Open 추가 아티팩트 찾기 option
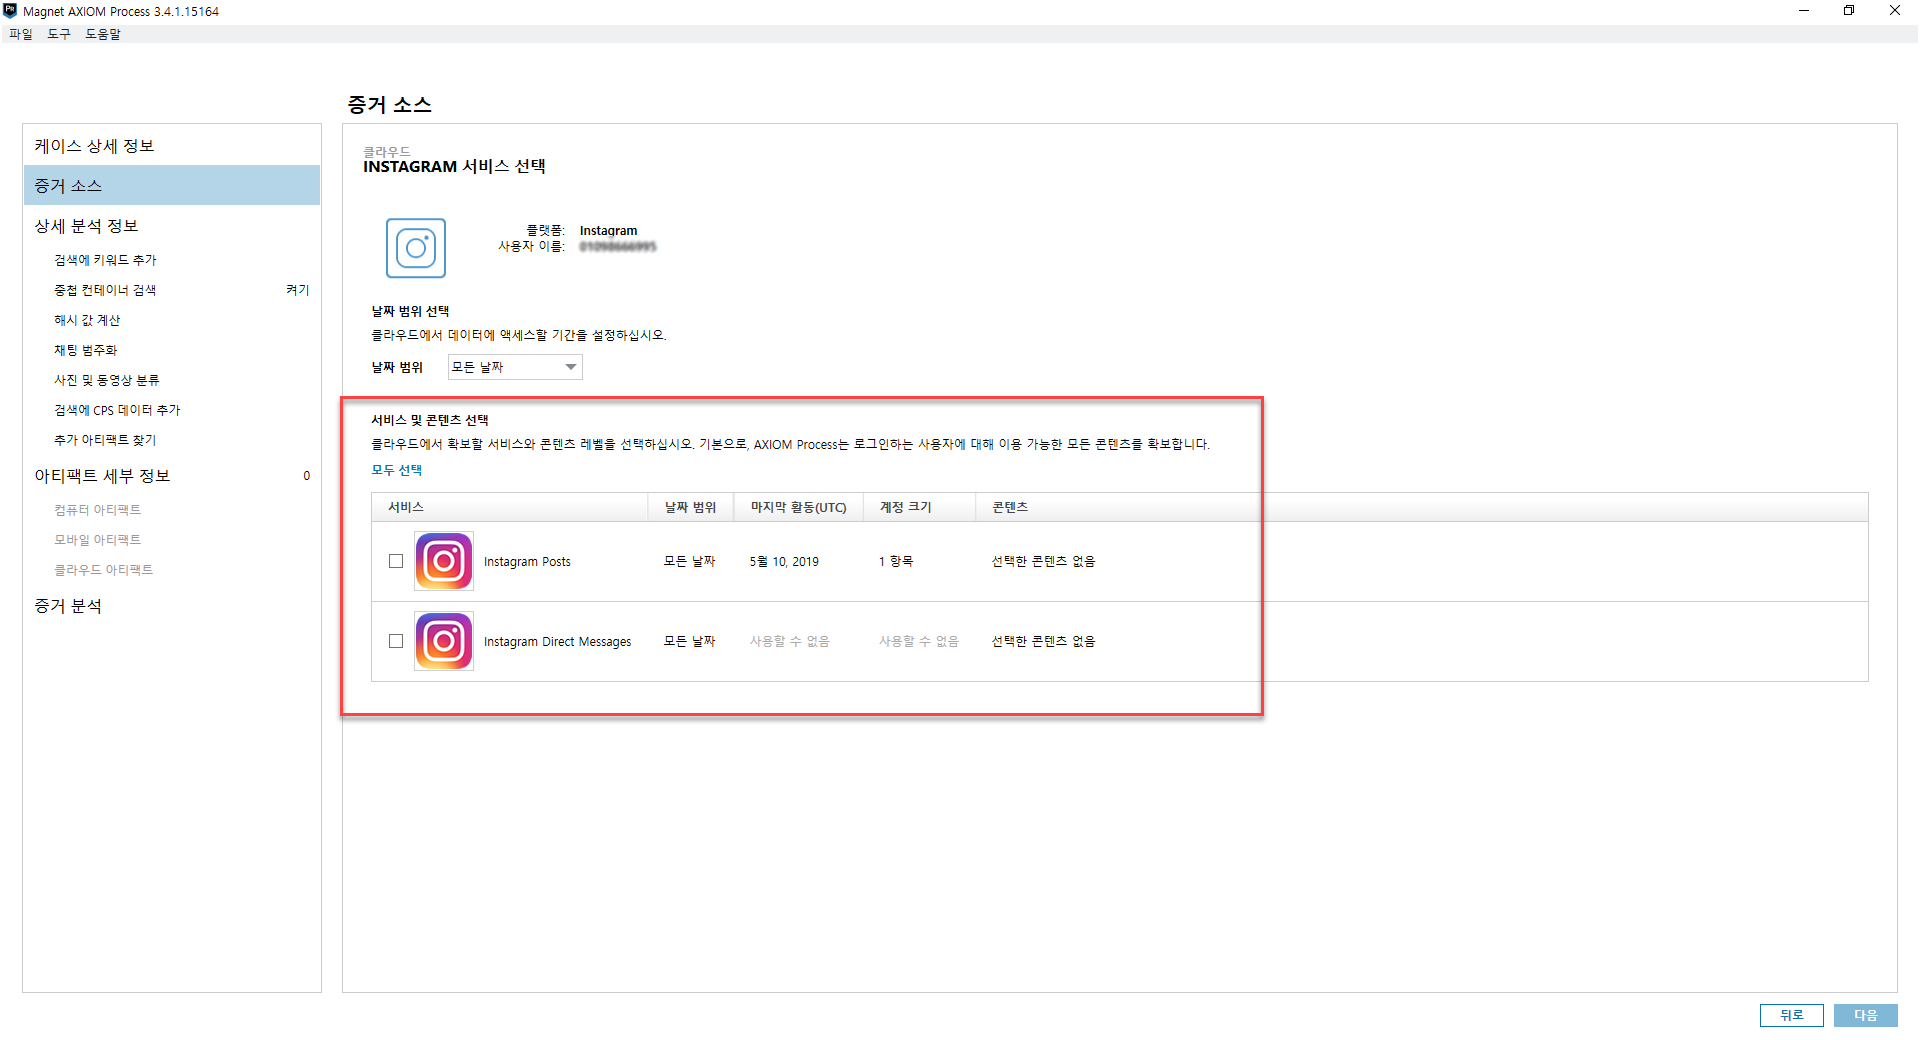The image size is (1920, 1040). click(105, 440)
